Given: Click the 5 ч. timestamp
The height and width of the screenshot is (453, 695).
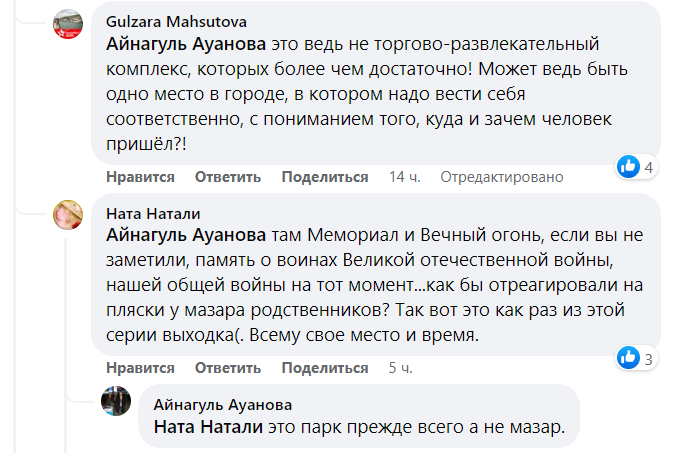Looking at the screenshot, I should [x=400, y=367].
